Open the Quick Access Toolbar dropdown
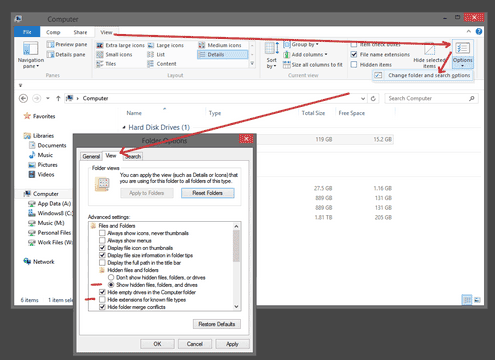Screen dimensions: 495x360 20,85
